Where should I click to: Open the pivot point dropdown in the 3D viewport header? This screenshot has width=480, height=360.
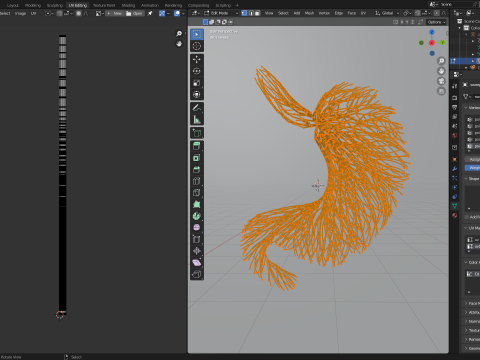click(407, 13)
